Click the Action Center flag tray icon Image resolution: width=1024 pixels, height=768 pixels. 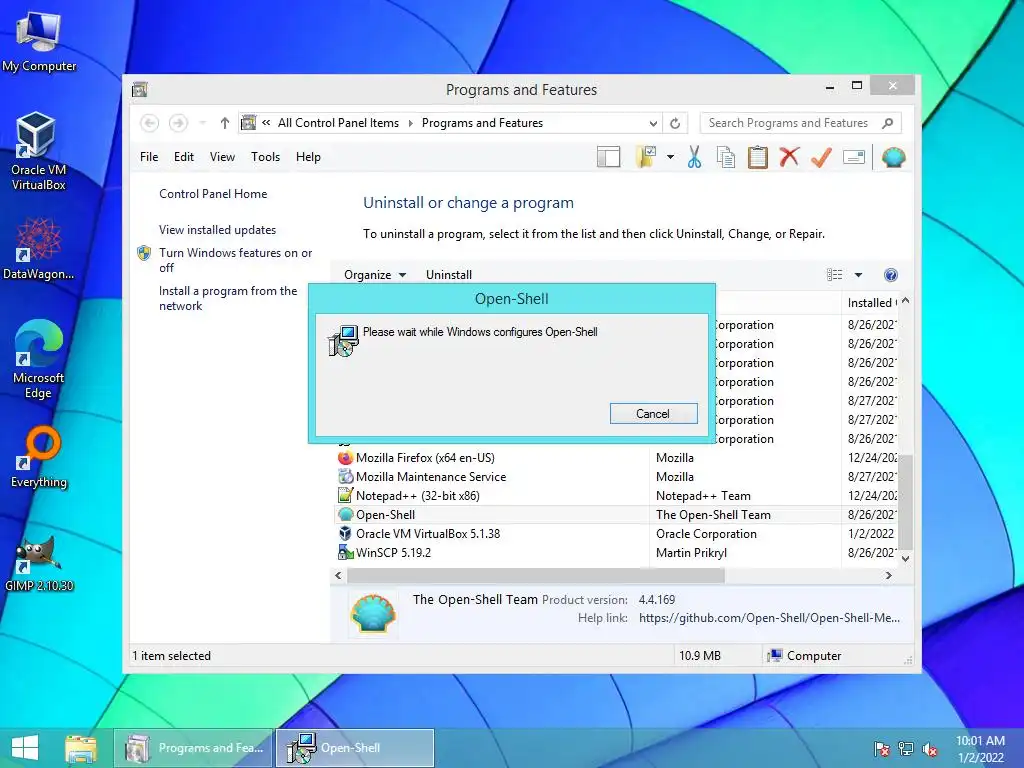(x=882, y=748)
